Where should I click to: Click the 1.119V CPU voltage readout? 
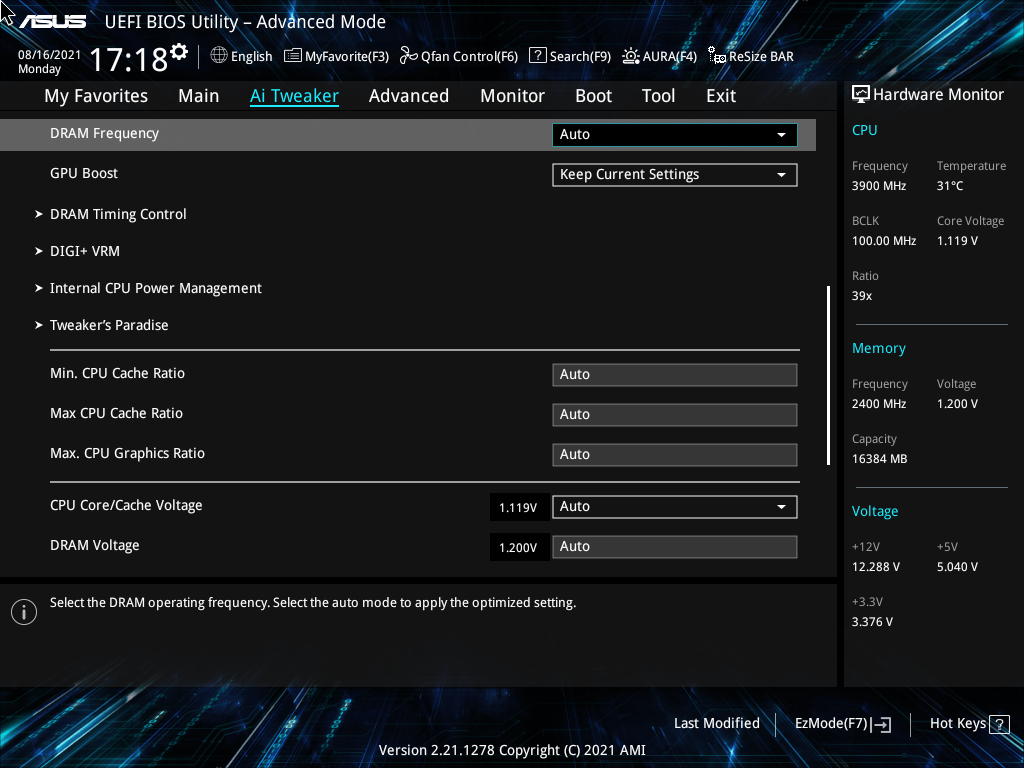tap(518, 507)
